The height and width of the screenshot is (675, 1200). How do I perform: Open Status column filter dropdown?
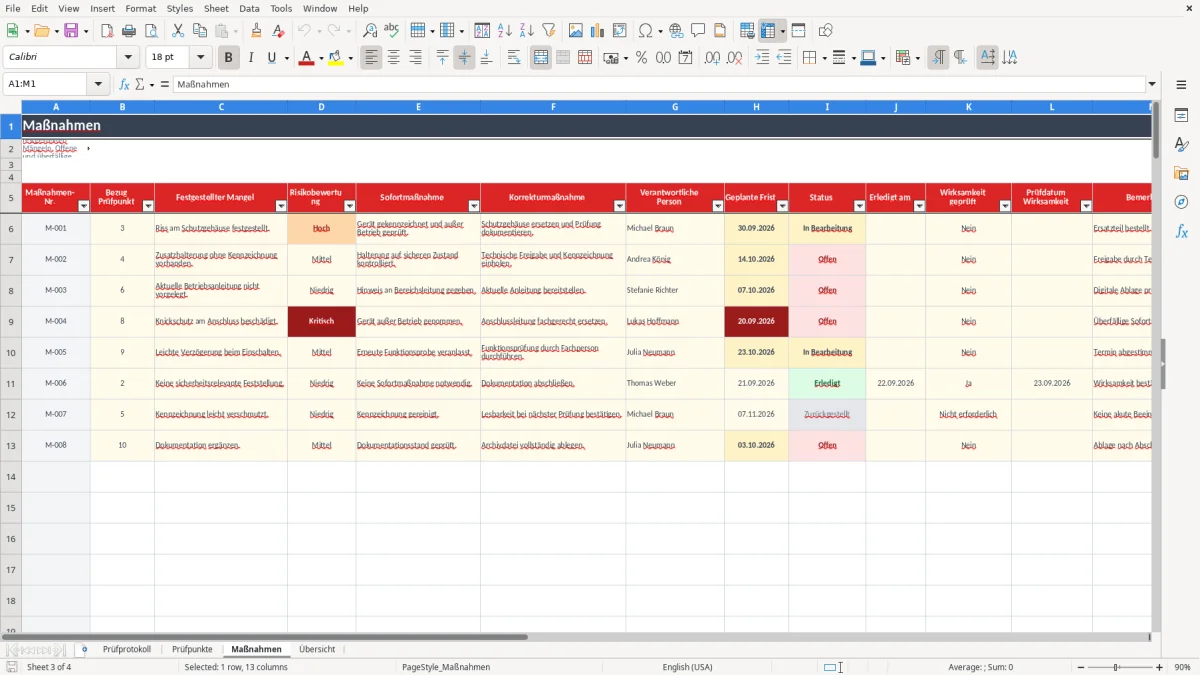coord(858,206)
